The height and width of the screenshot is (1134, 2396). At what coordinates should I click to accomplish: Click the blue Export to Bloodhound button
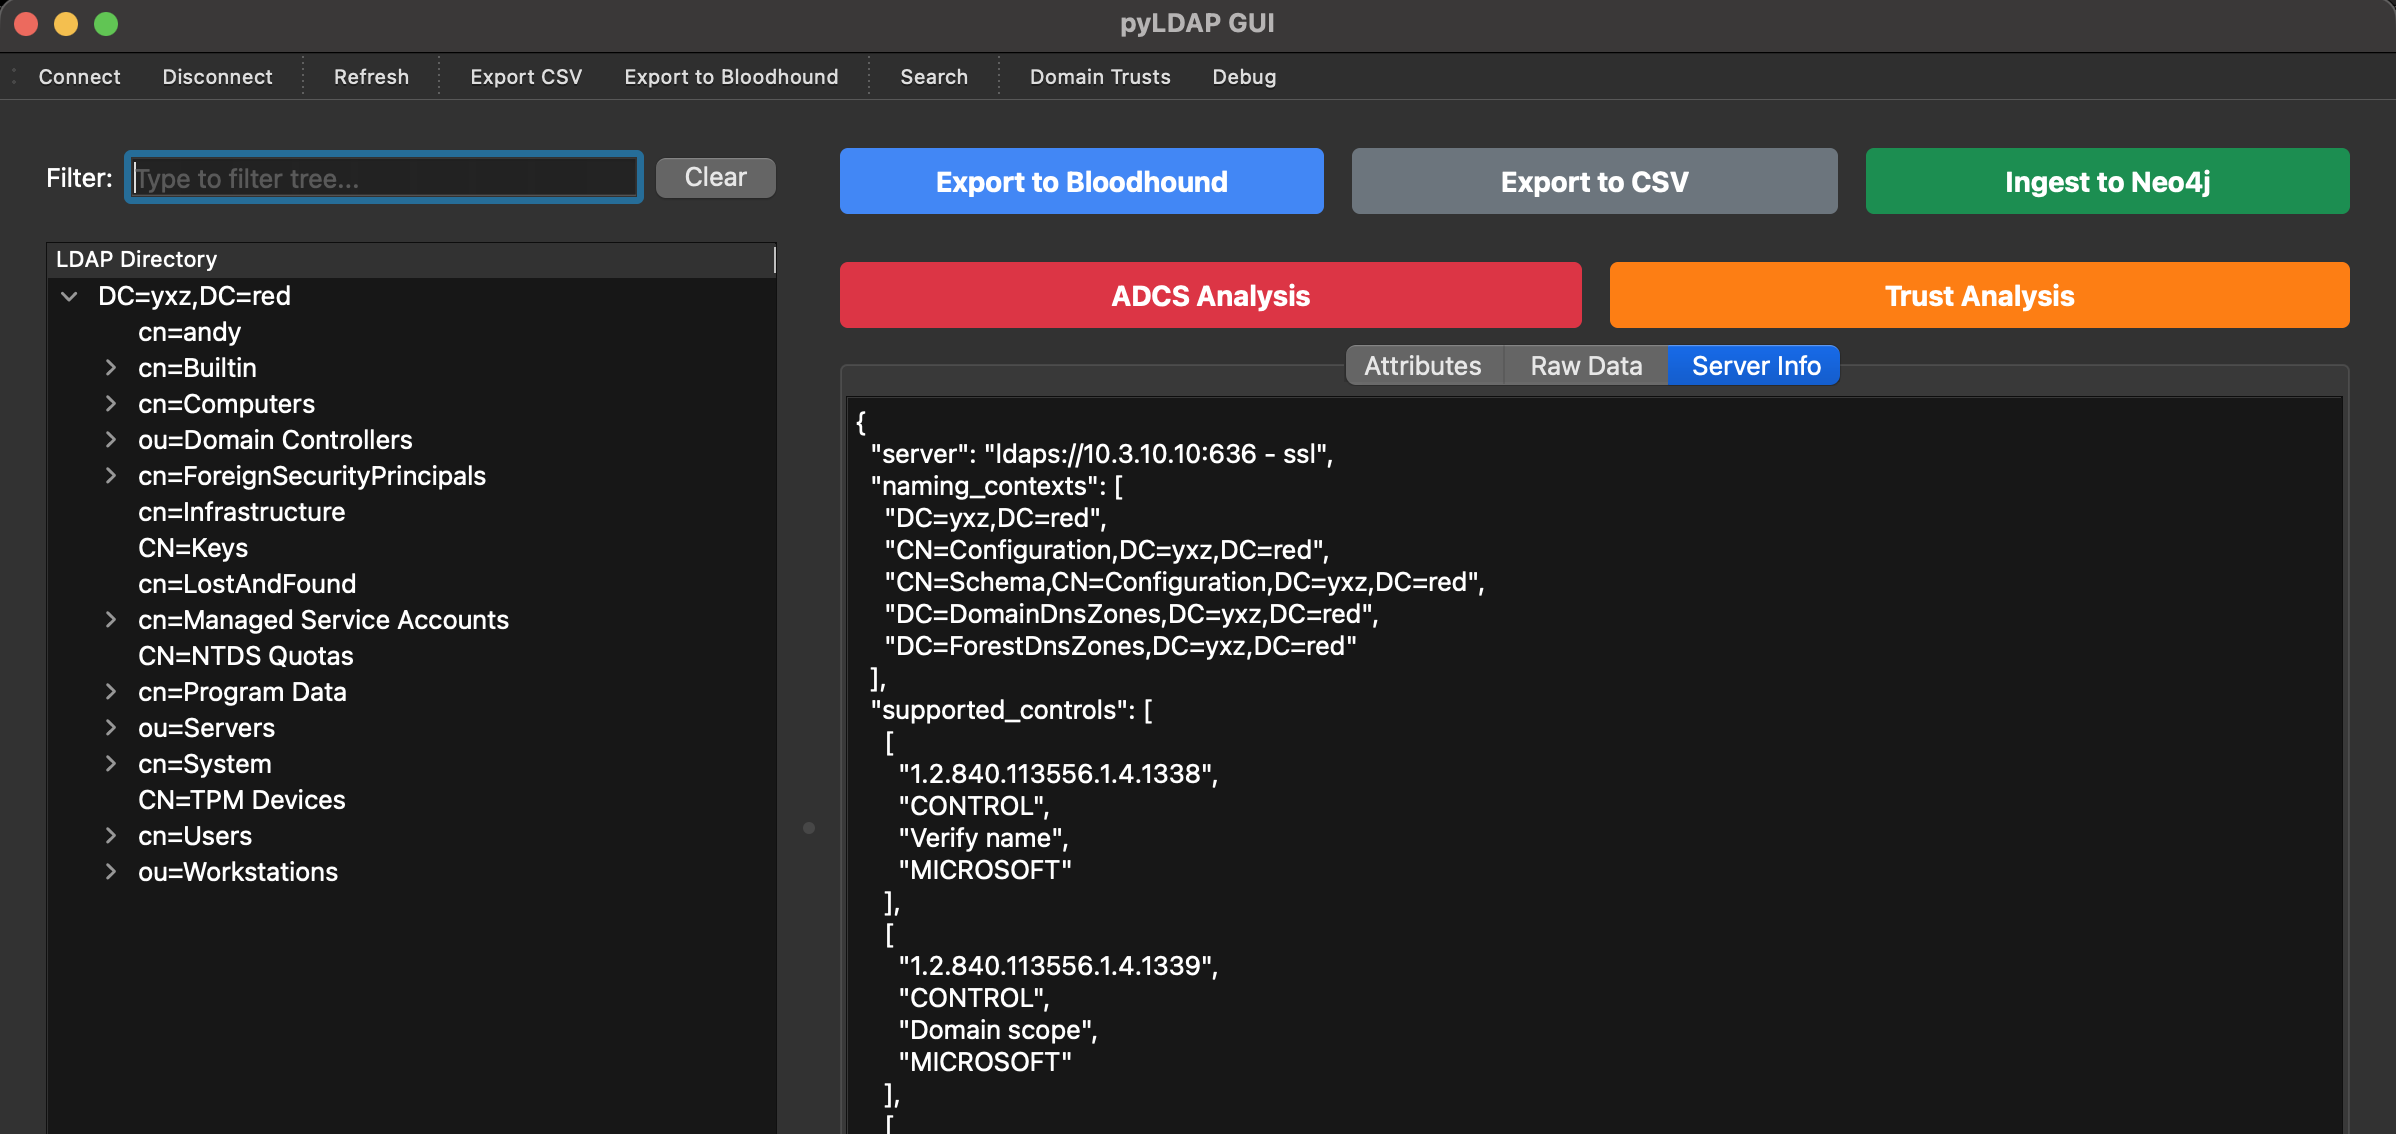click(1082, 181)
